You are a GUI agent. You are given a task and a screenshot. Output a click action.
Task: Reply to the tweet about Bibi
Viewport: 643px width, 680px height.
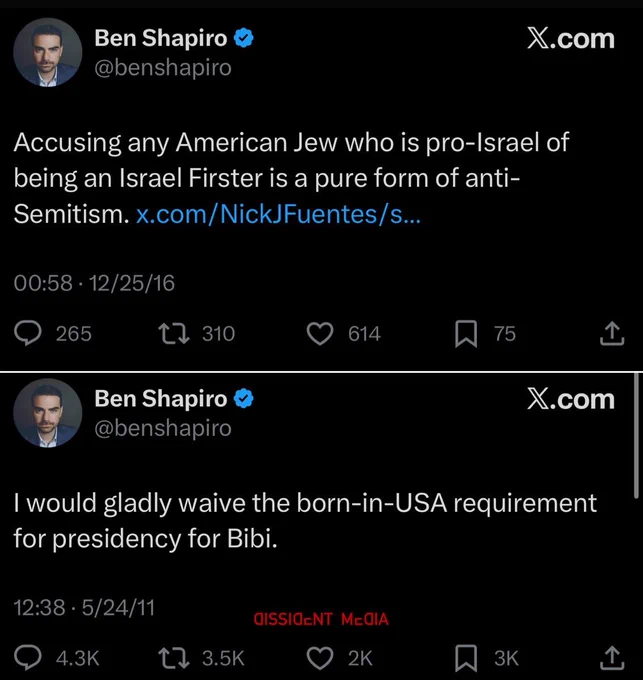click(30, 657)
